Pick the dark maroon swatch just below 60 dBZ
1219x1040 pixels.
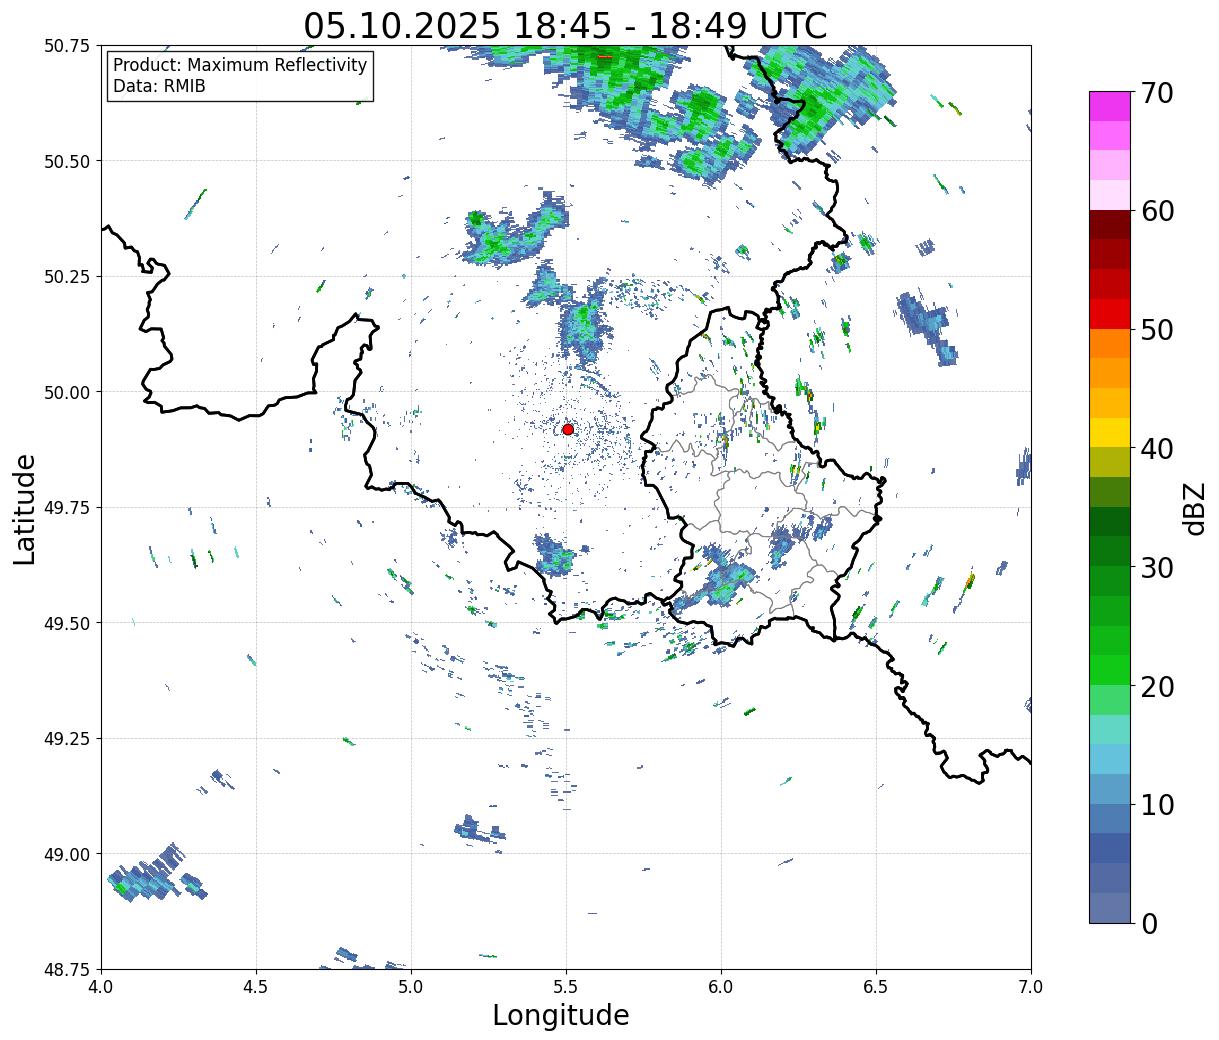[1110, 225]
